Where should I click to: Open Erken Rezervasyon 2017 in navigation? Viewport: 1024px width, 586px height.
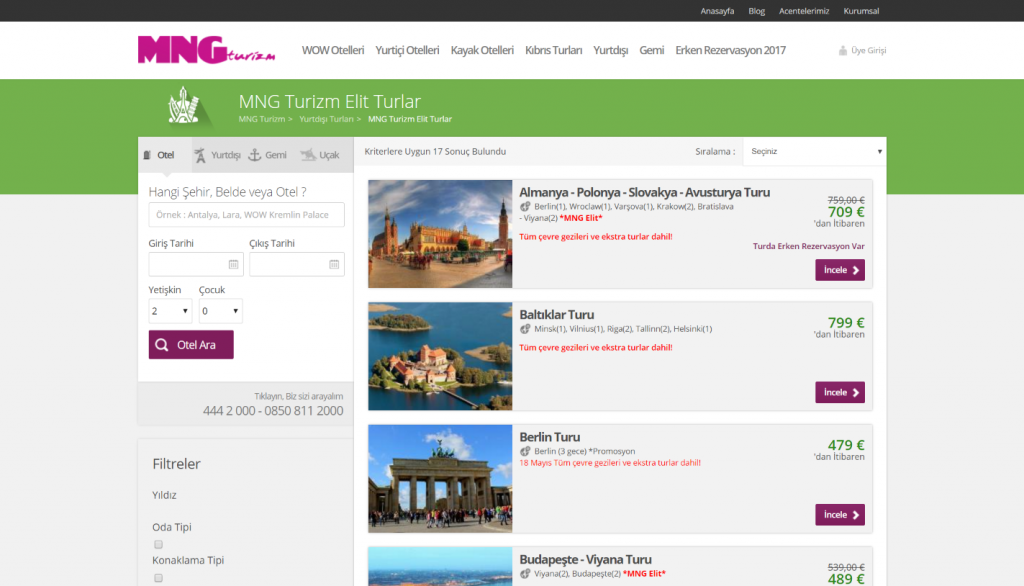(x=730, y=50)
